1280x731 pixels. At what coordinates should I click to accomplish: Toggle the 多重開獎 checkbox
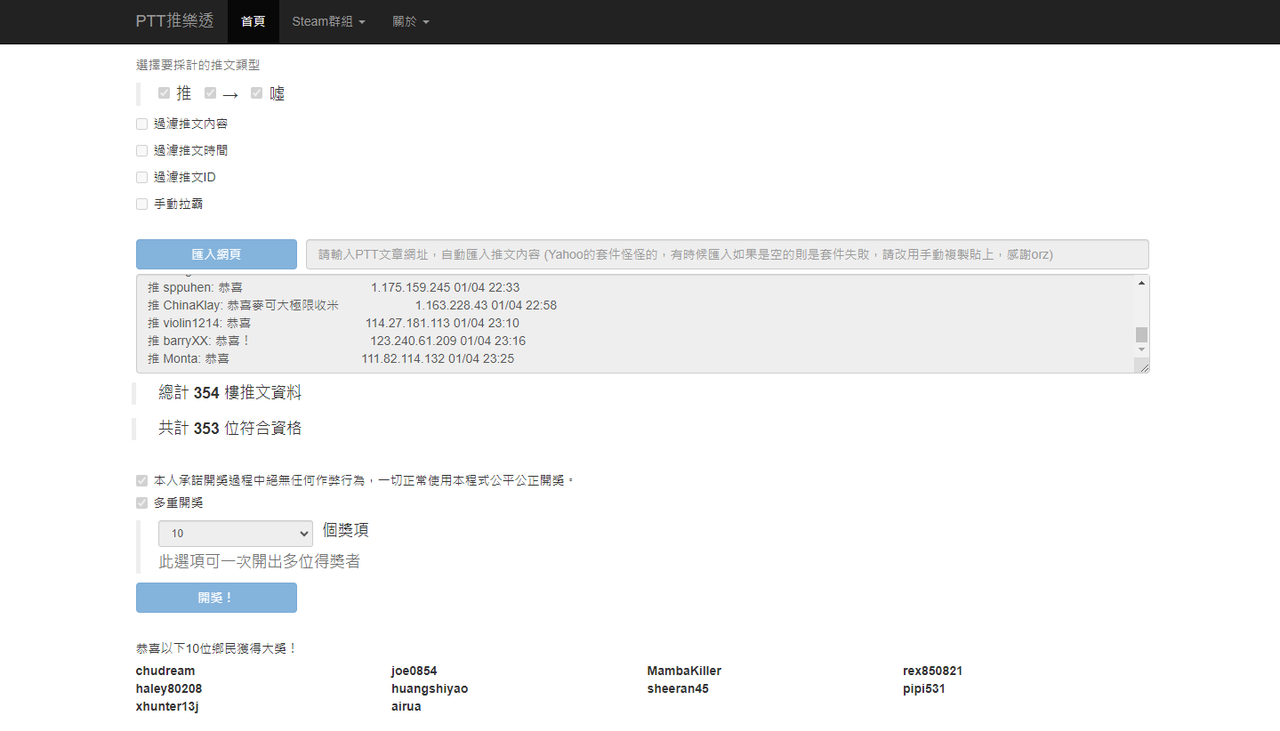pos(142,502)
